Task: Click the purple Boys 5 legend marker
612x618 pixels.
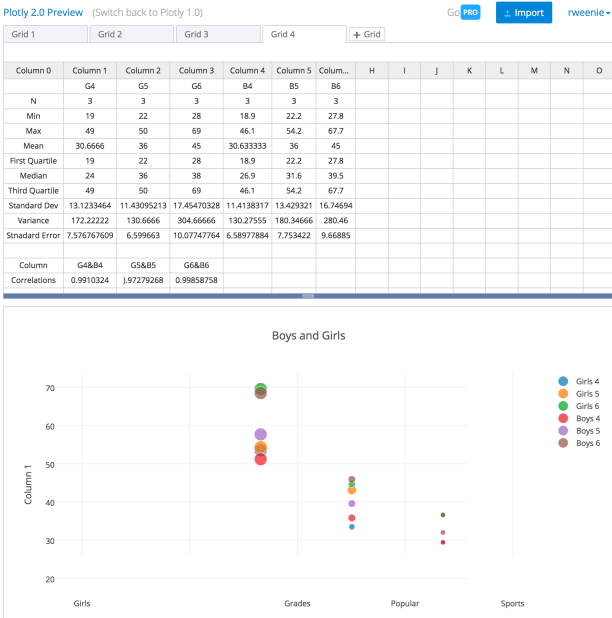Action: tap(562, 430)
